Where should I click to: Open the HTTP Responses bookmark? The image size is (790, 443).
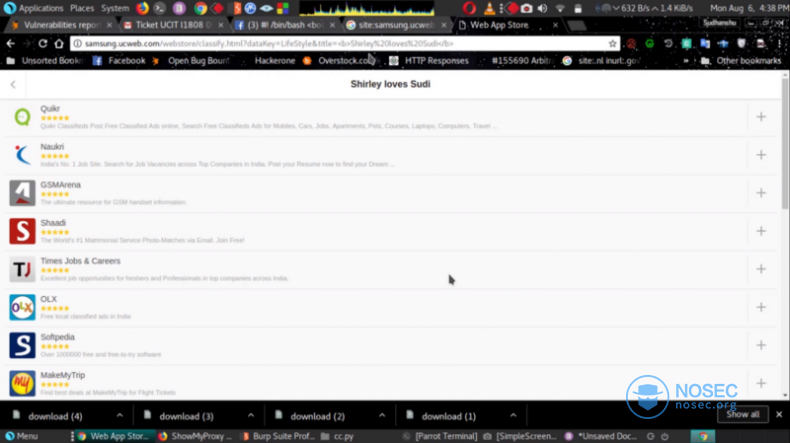(429, 61)
